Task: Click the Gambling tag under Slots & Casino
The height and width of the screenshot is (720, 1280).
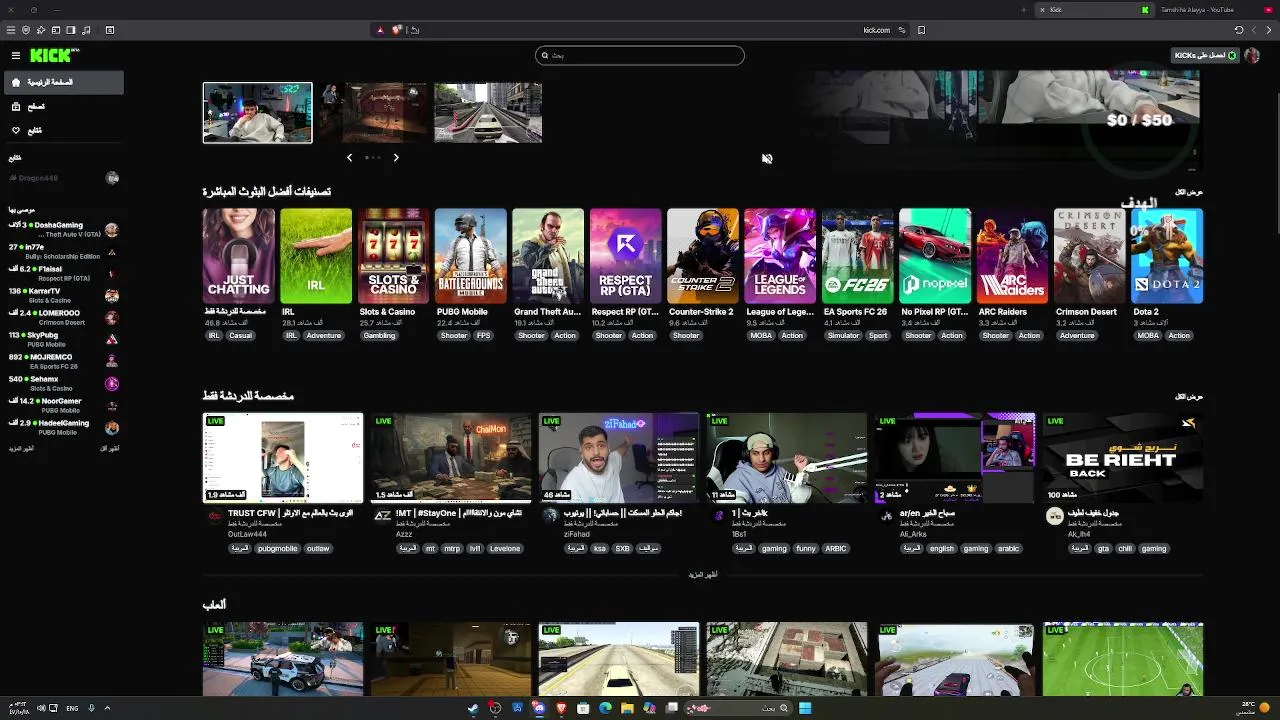Action: 379,336
